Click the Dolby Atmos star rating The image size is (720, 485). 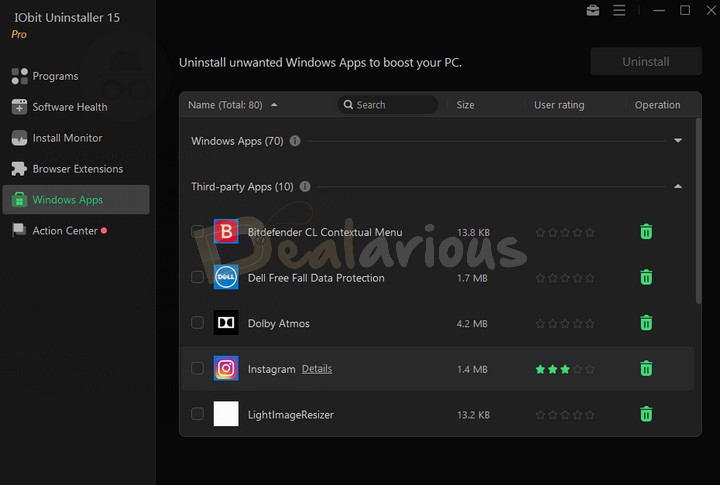(565, 323)
